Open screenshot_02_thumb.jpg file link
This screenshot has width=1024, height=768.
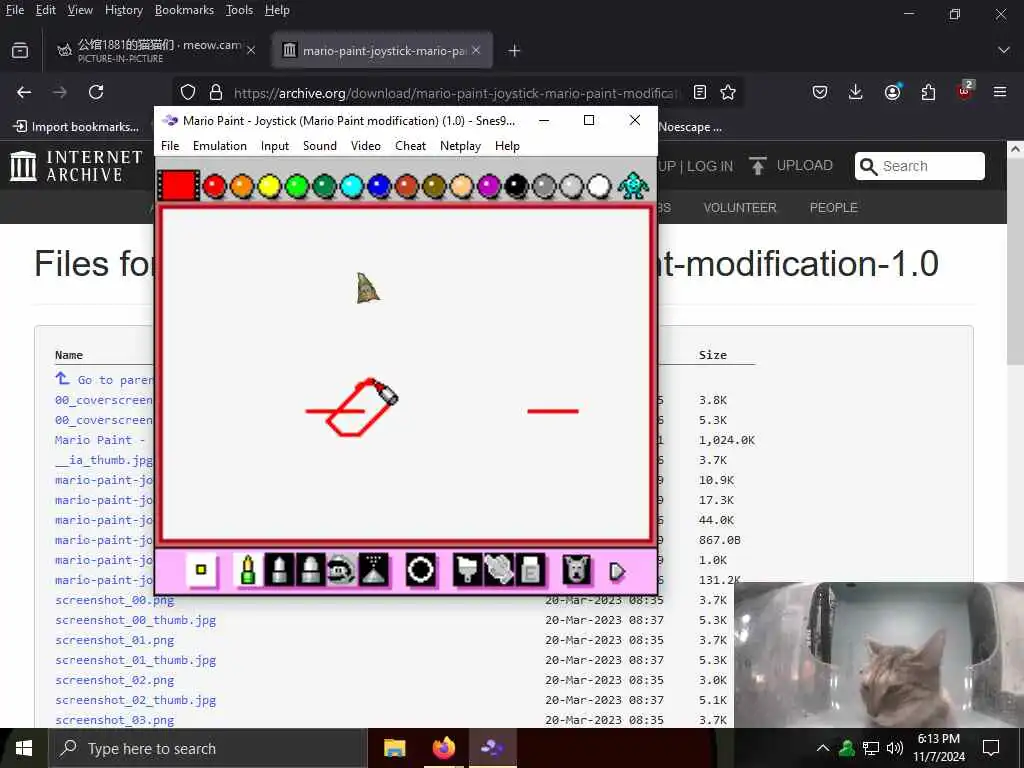pyautogui.click(x=135, y=700)
